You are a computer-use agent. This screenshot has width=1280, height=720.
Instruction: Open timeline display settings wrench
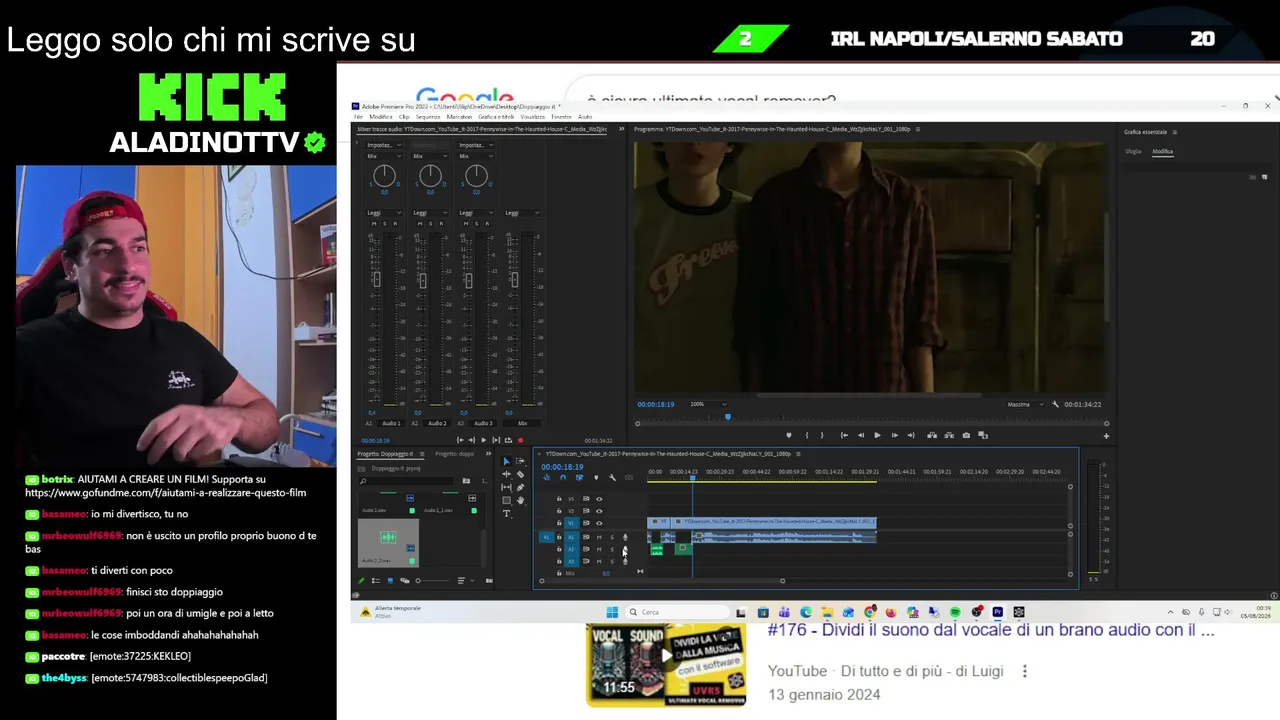(613, 478)
